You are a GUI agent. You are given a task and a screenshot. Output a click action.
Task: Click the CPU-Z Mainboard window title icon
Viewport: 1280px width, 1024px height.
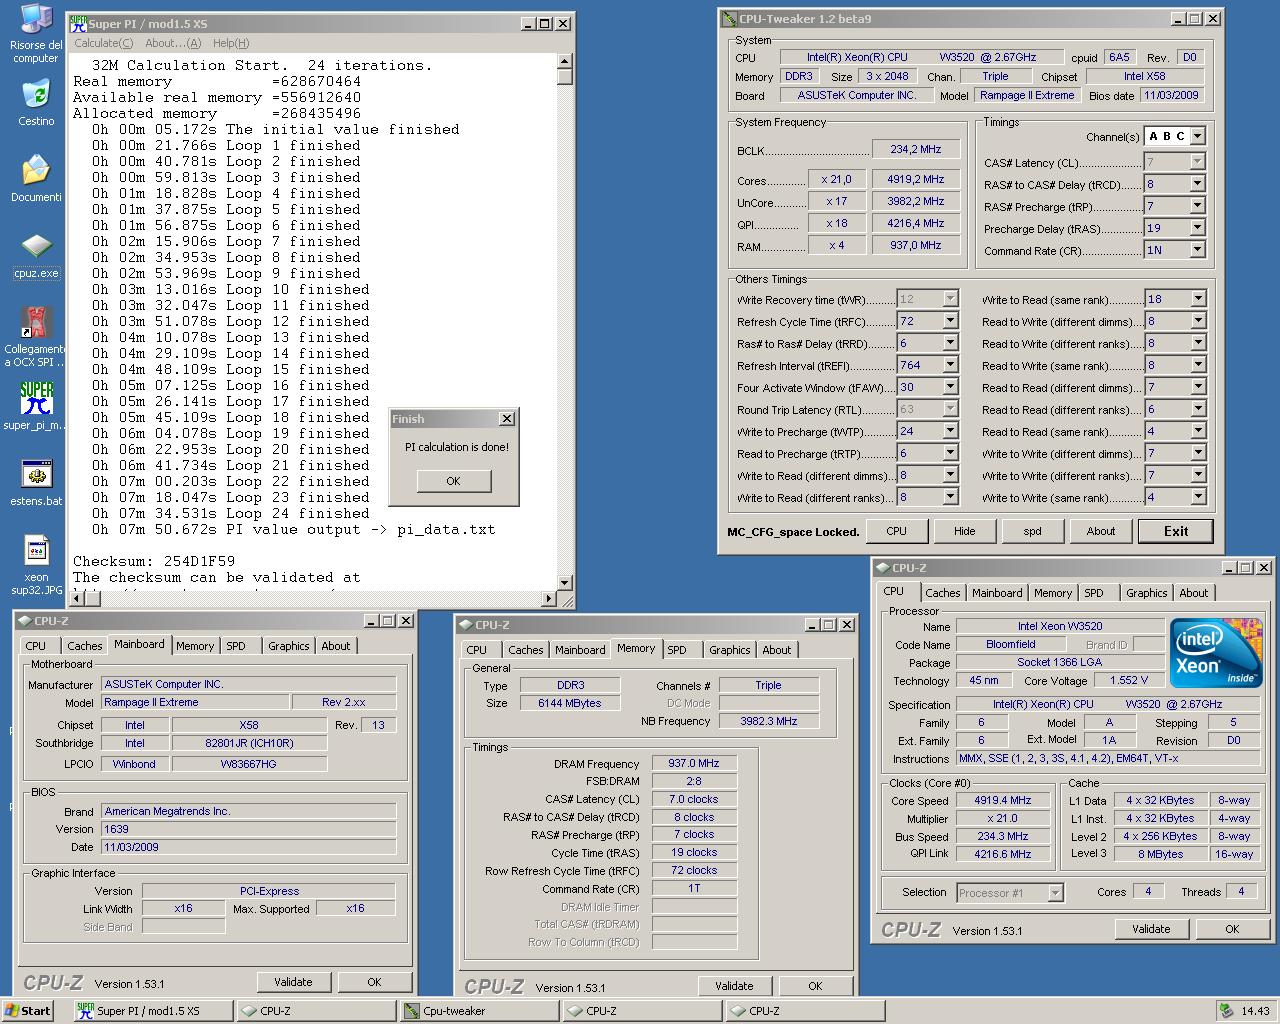(x=25, y=621)
